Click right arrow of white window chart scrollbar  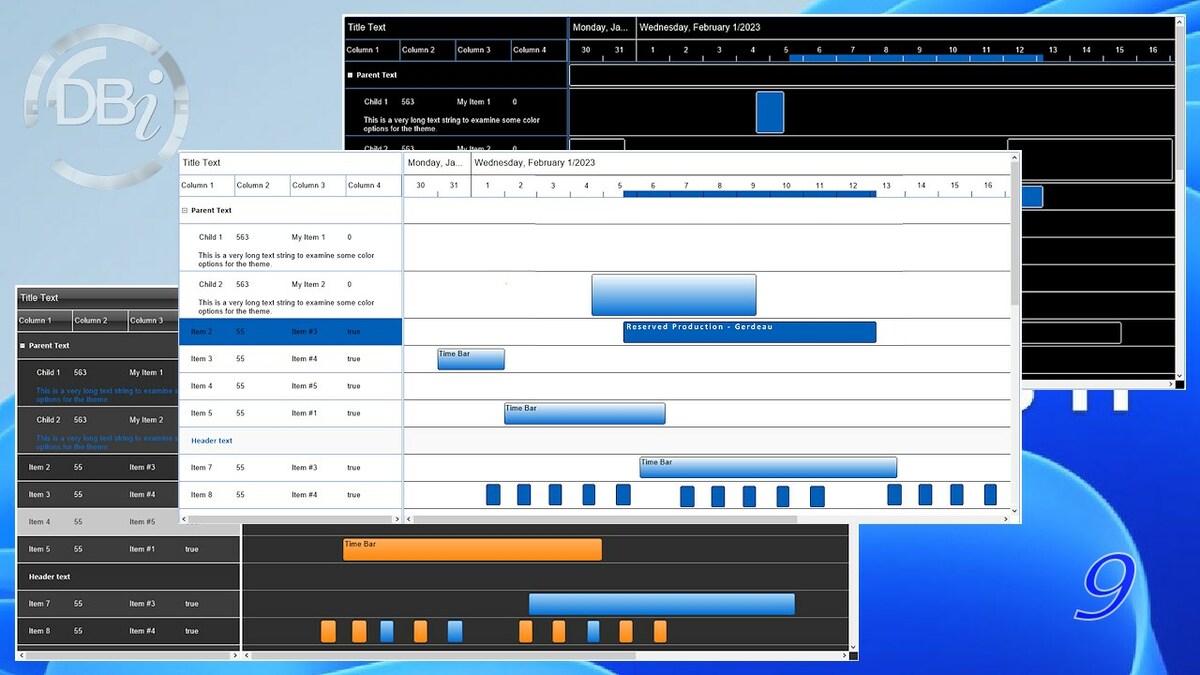pyautogui.click(x=1005, y=519)
